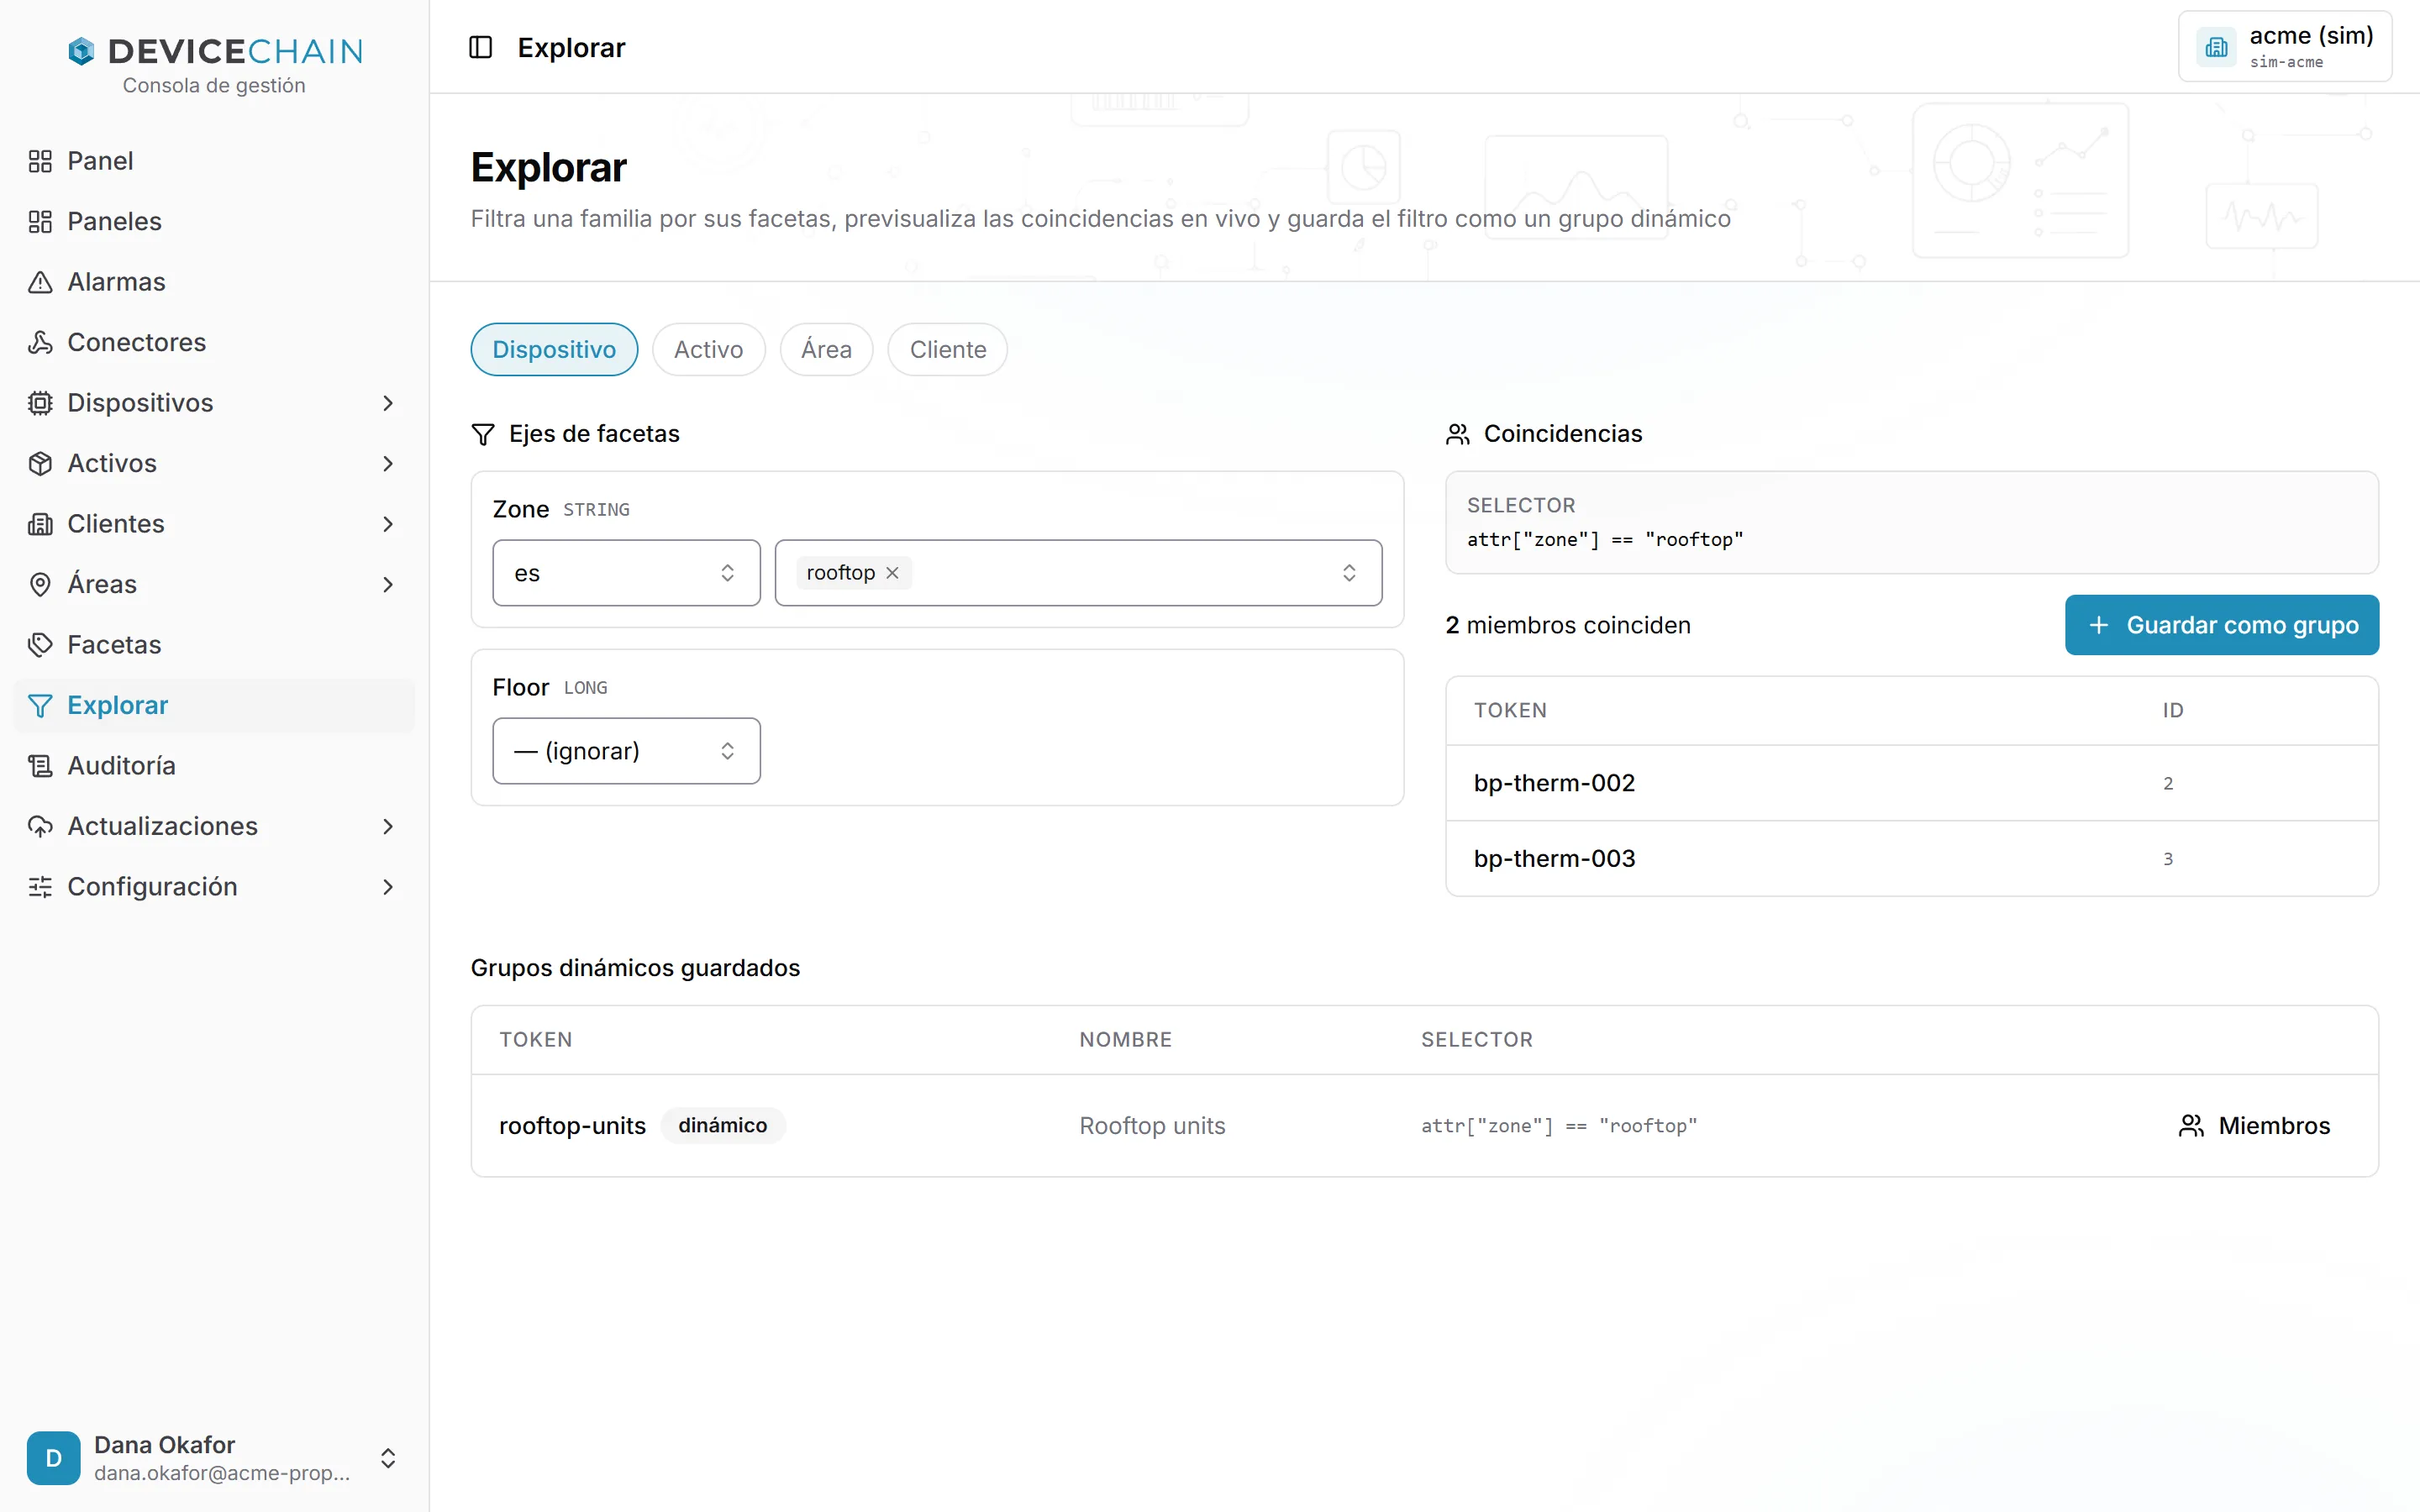The width and height of the screenshot is (2420, 1512).
Task: Expand the Áreas submenu chevron
Action: [388, 584]
